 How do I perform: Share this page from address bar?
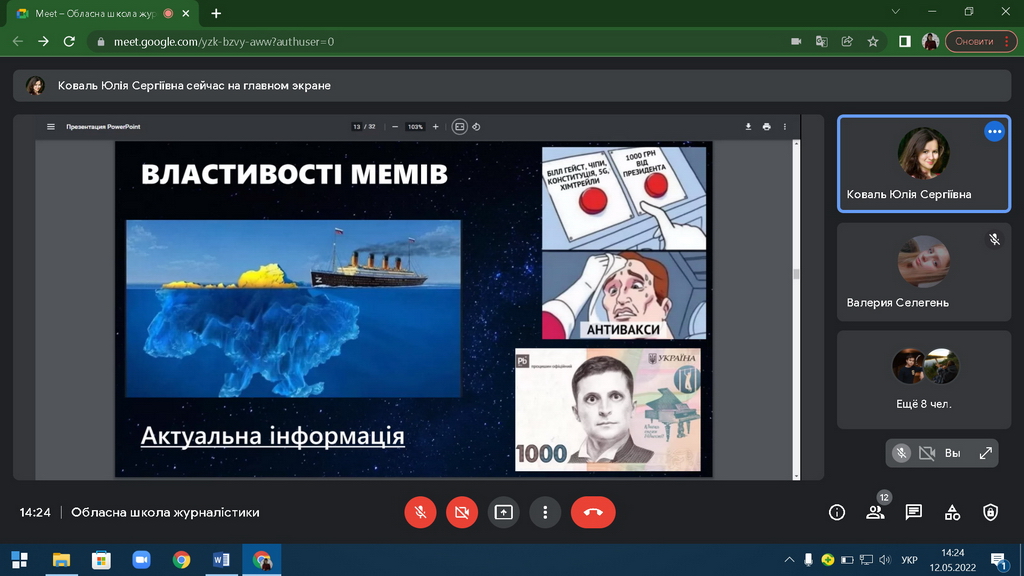[847, 41]
